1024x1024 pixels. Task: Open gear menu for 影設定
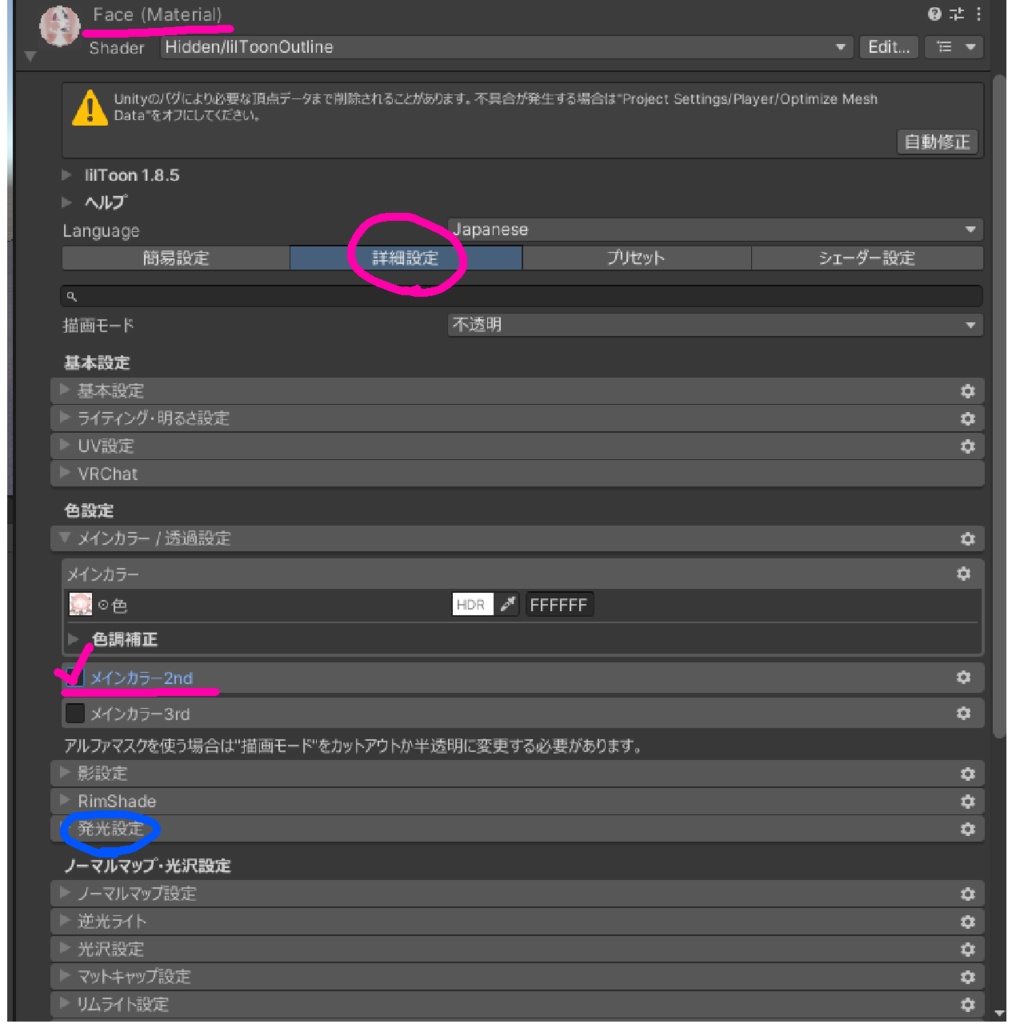click(x=967, y=774)
